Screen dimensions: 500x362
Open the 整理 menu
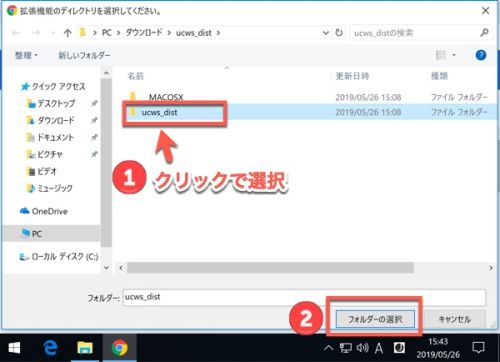(26, 55)
